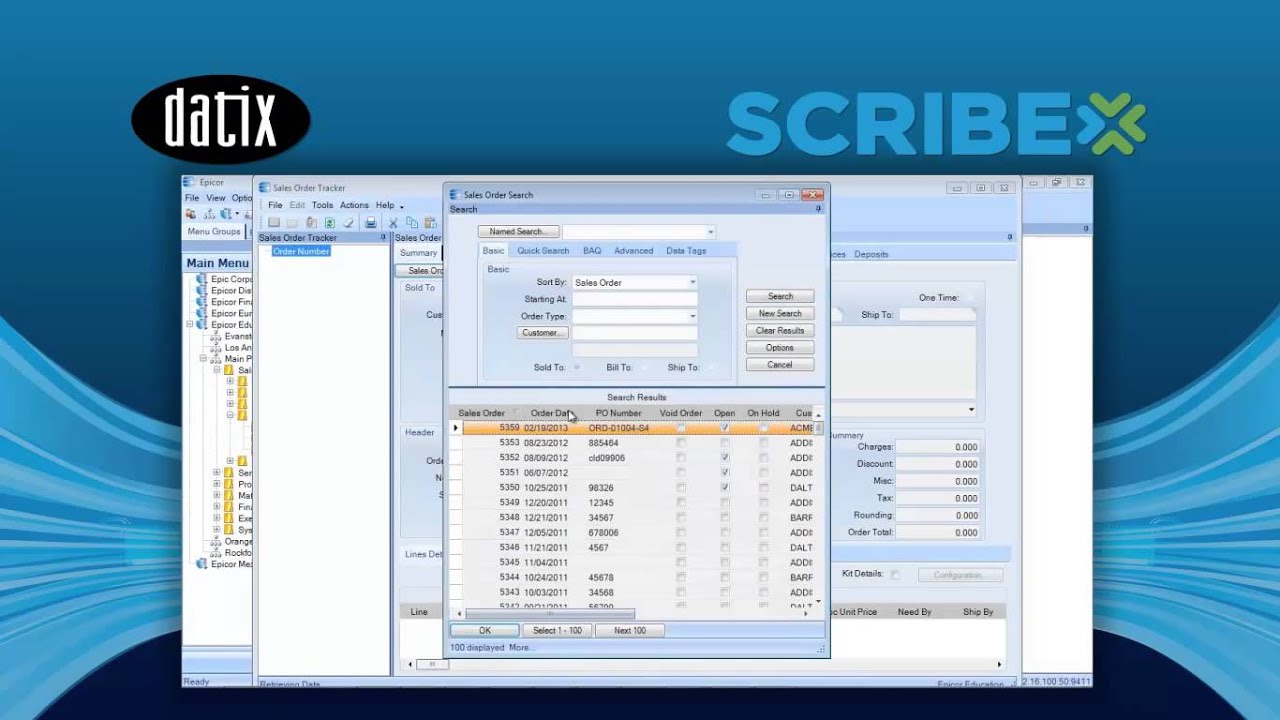Collapse the Epicor Edu tree node

188,325
